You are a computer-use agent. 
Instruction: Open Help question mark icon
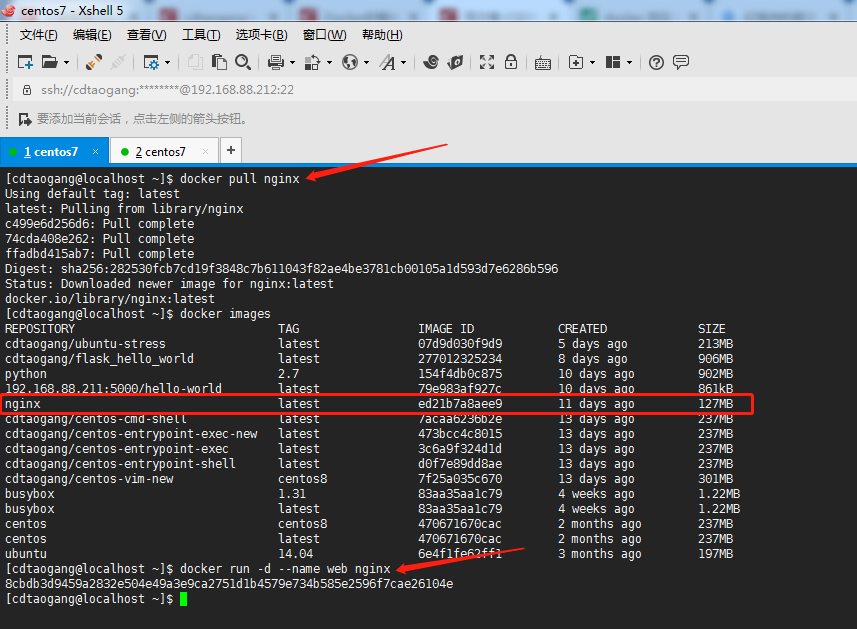pos(656,62)
